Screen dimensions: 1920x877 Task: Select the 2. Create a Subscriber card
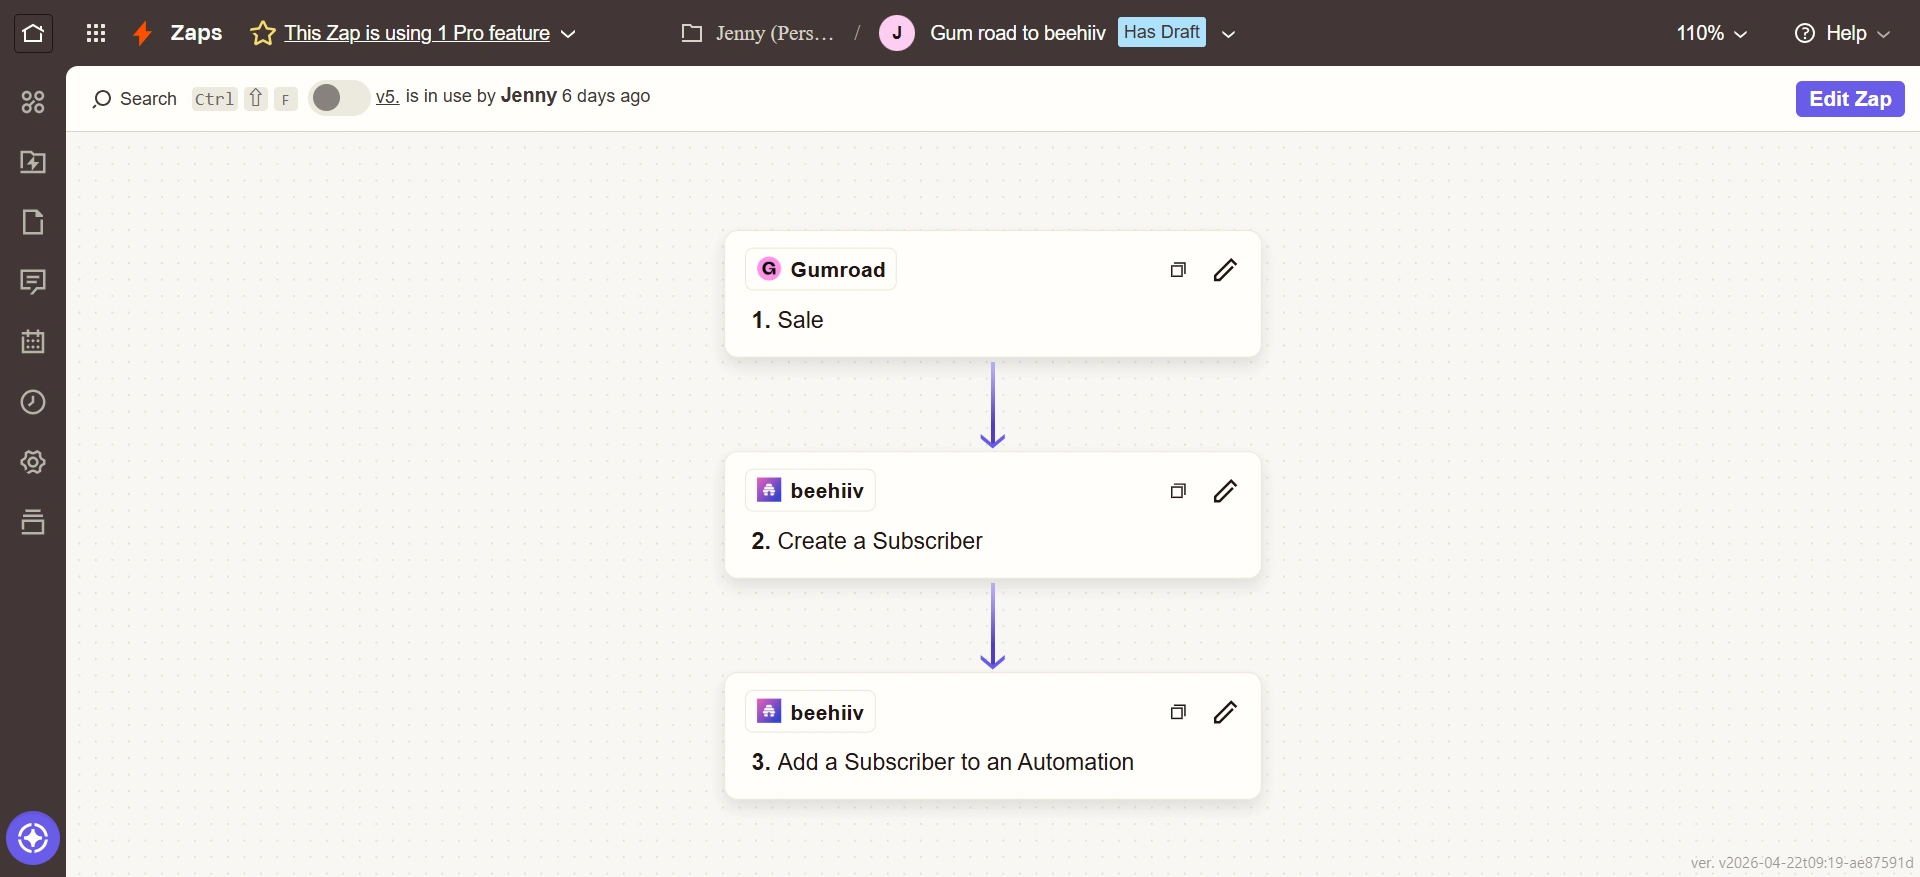993,515
